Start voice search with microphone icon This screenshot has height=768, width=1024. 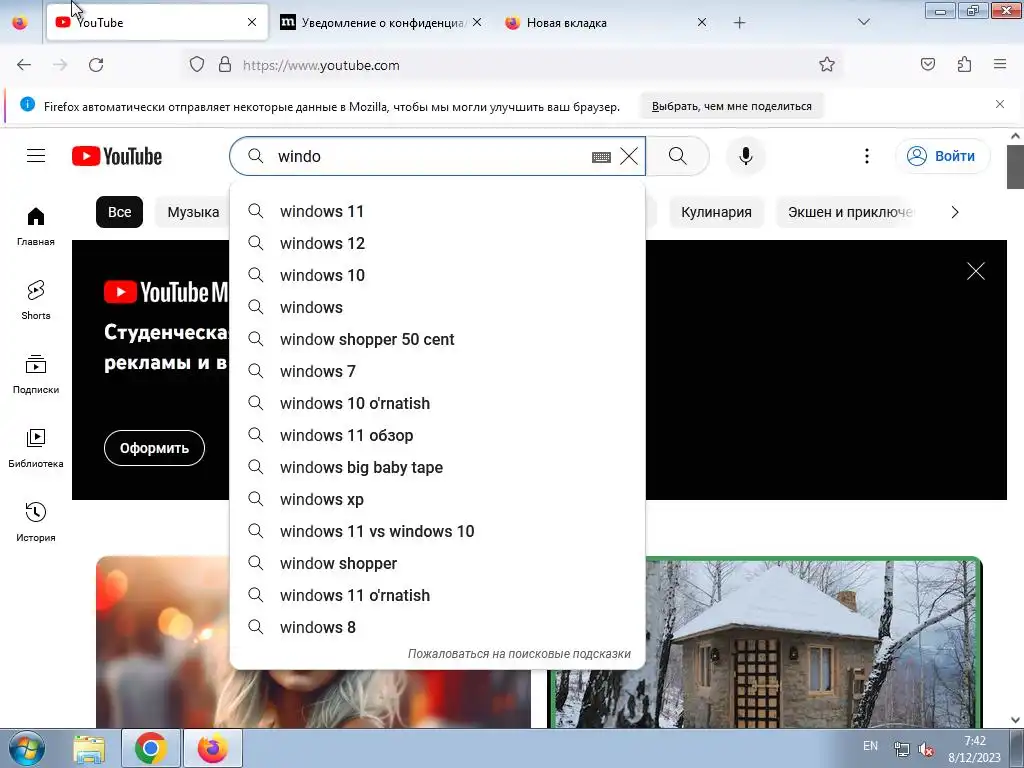pos(746,156)
